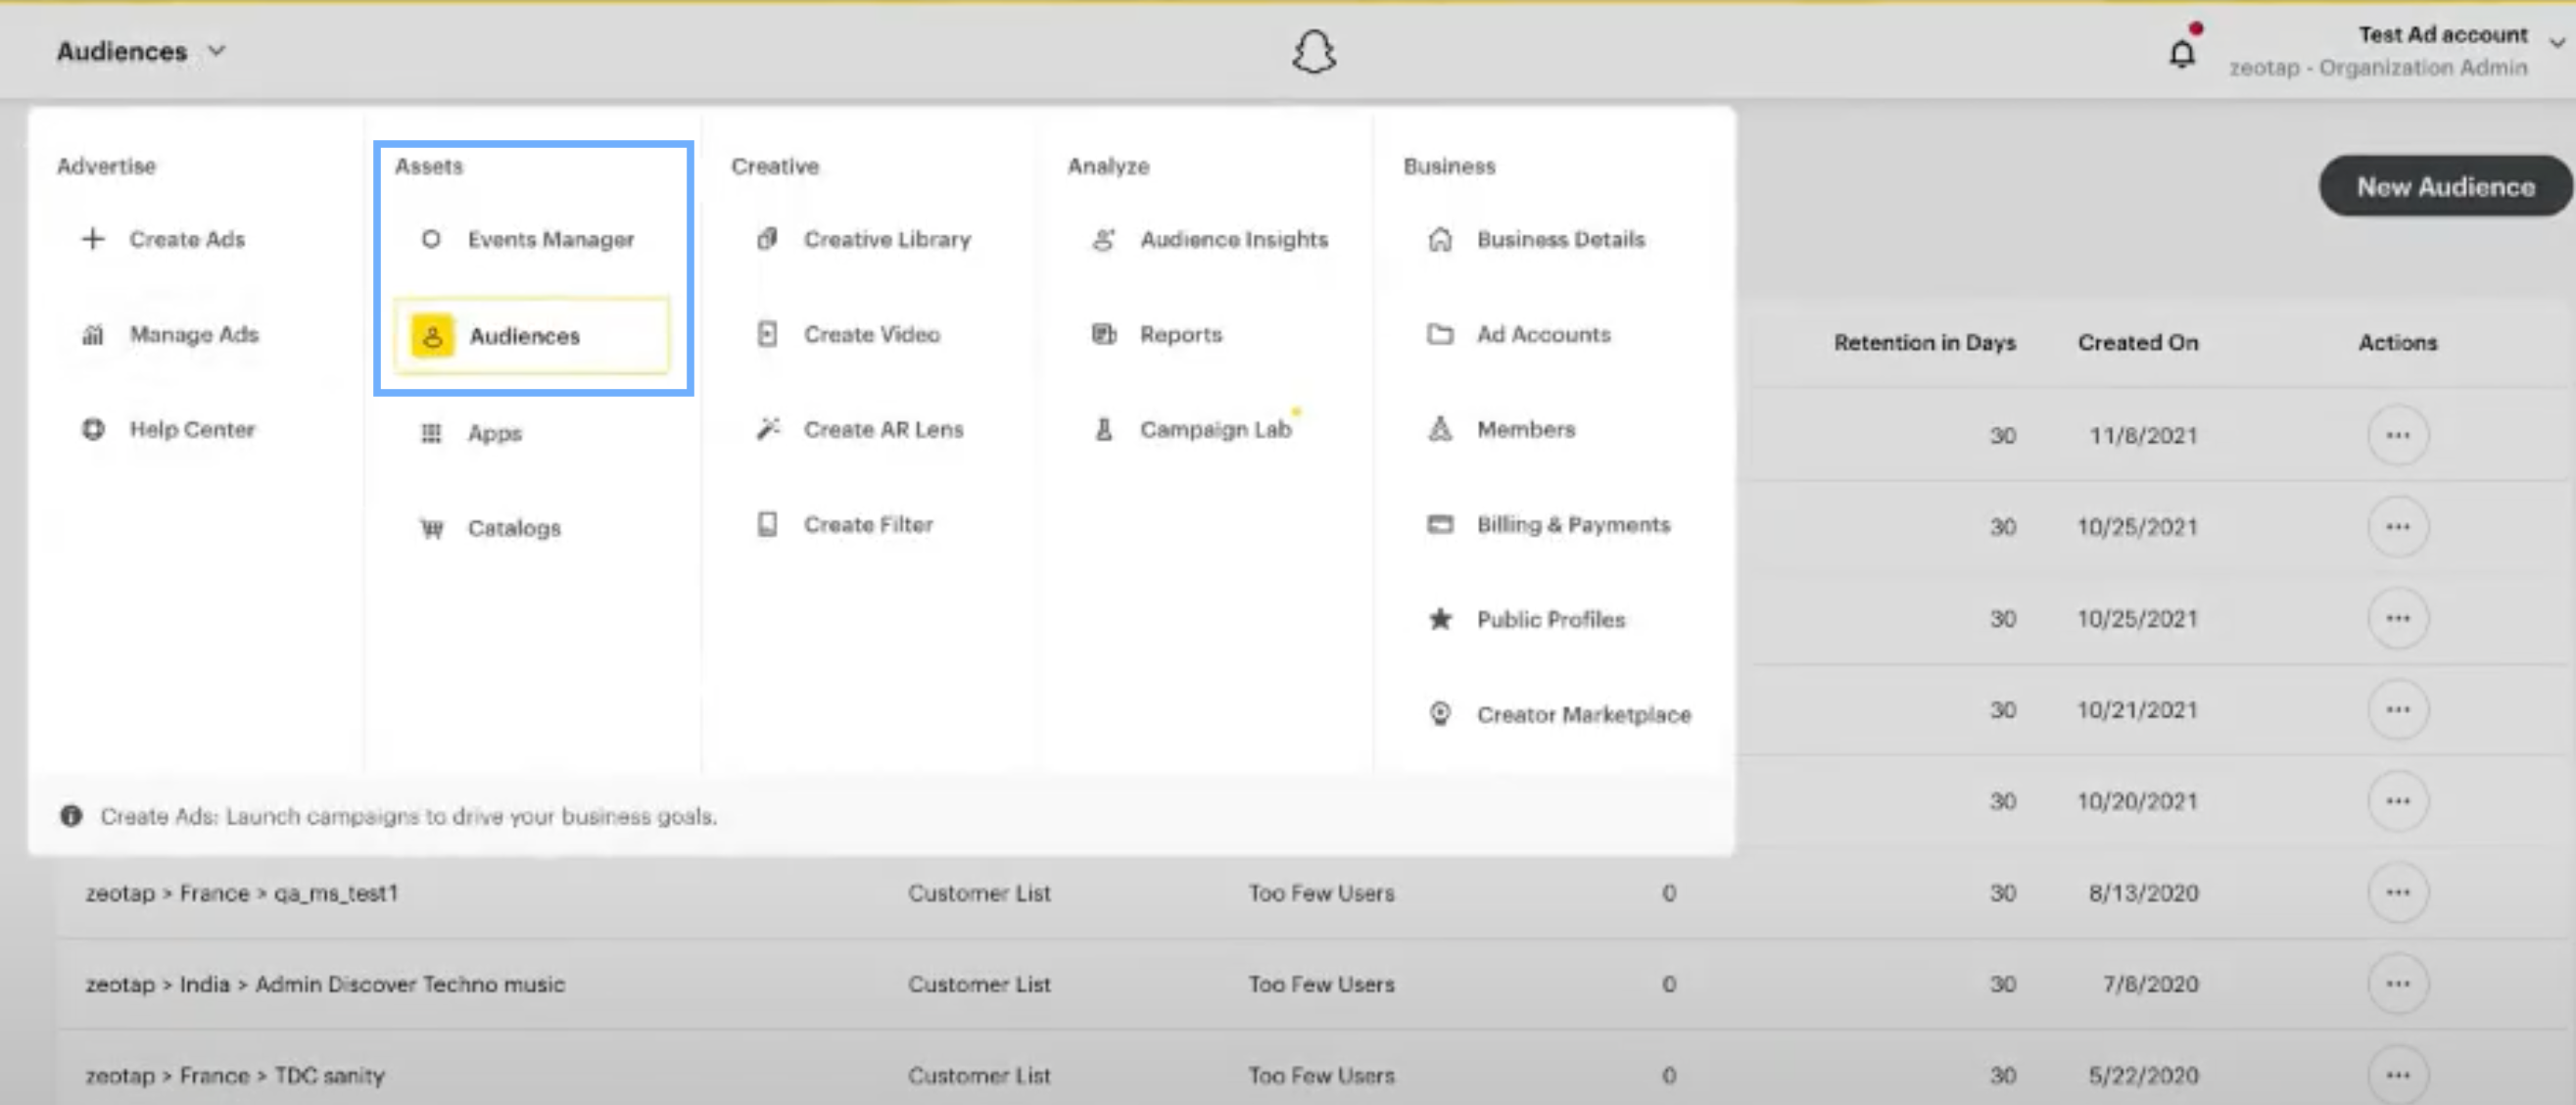The image size is (2576, 1105).
Task: Click the Campaign Lab flask icon
Action: [x=1103, y=429]
